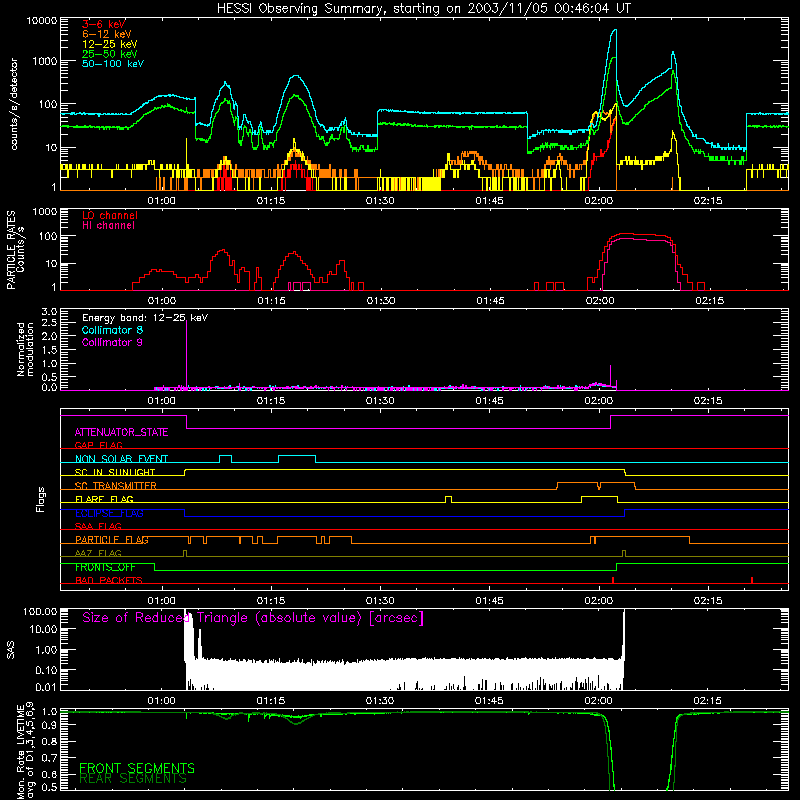Image resolution: width=800 pixels, height=800 pixels.
Task: Click the 10000 tick label in count-rate panel
Action: coord(41,21)
